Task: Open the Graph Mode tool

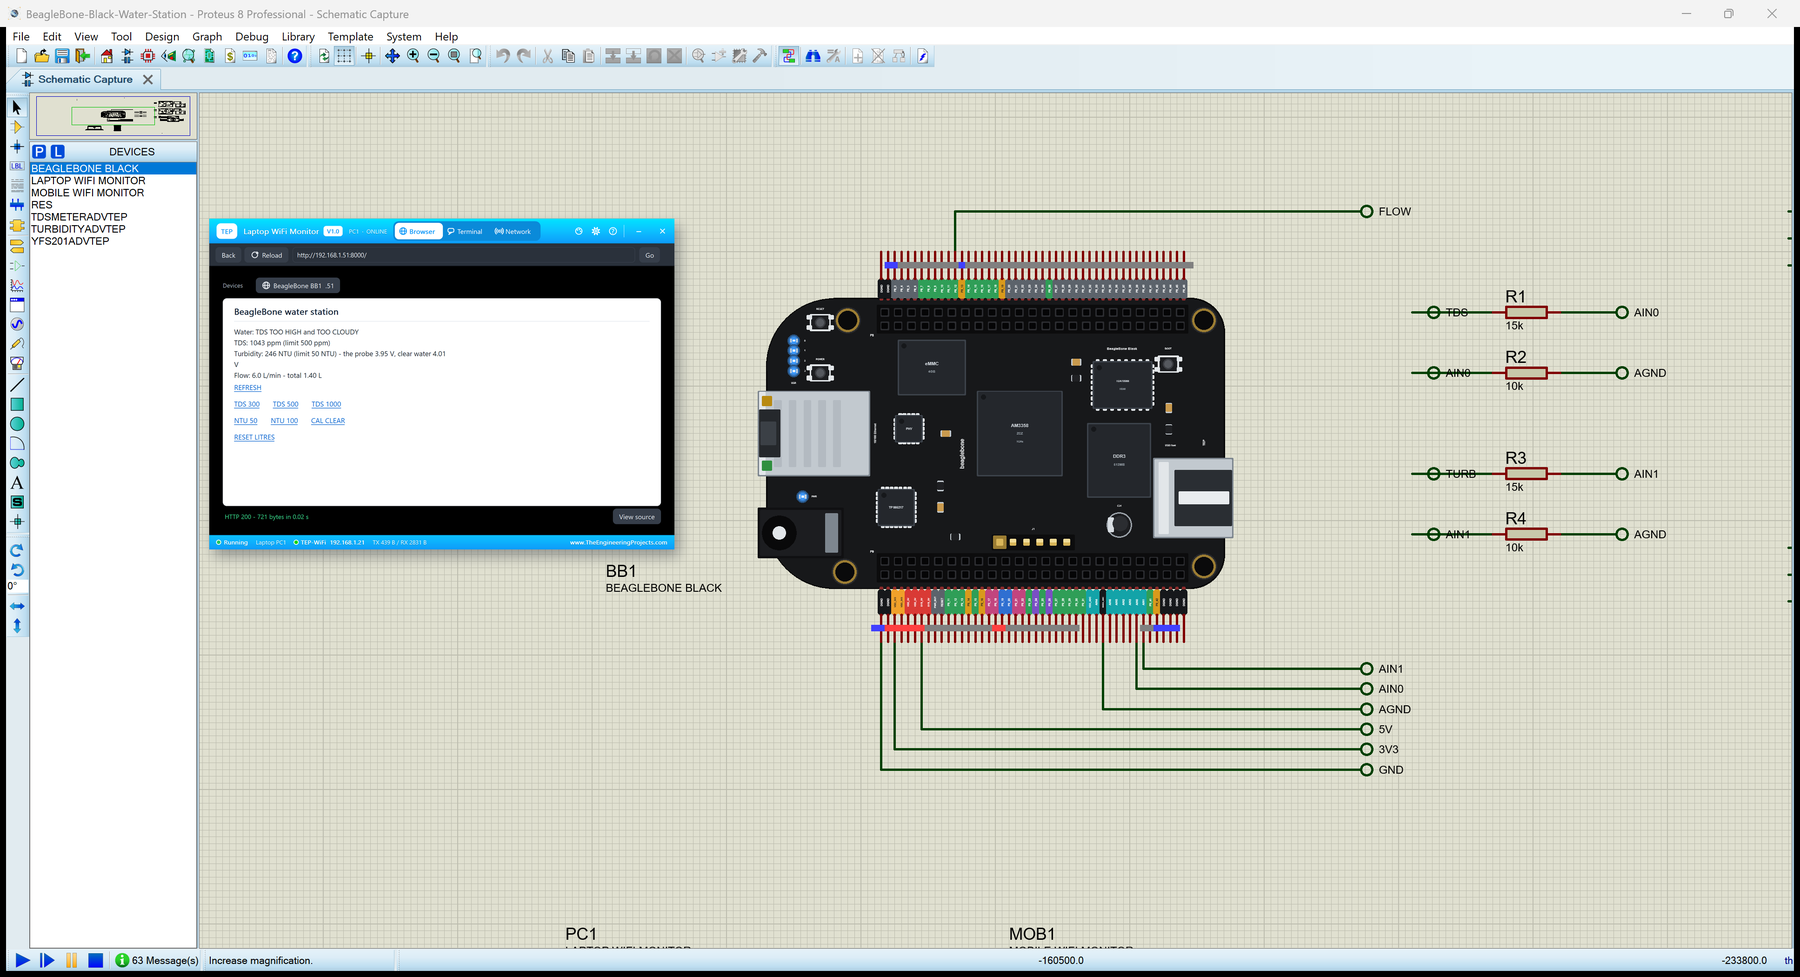Action: pos(16,285)
